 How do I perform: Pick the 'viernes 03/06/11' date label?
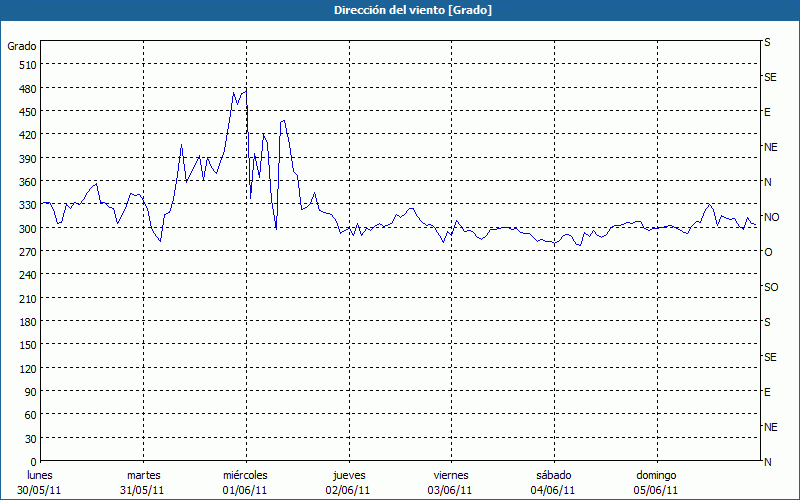(x=450, y=482)
